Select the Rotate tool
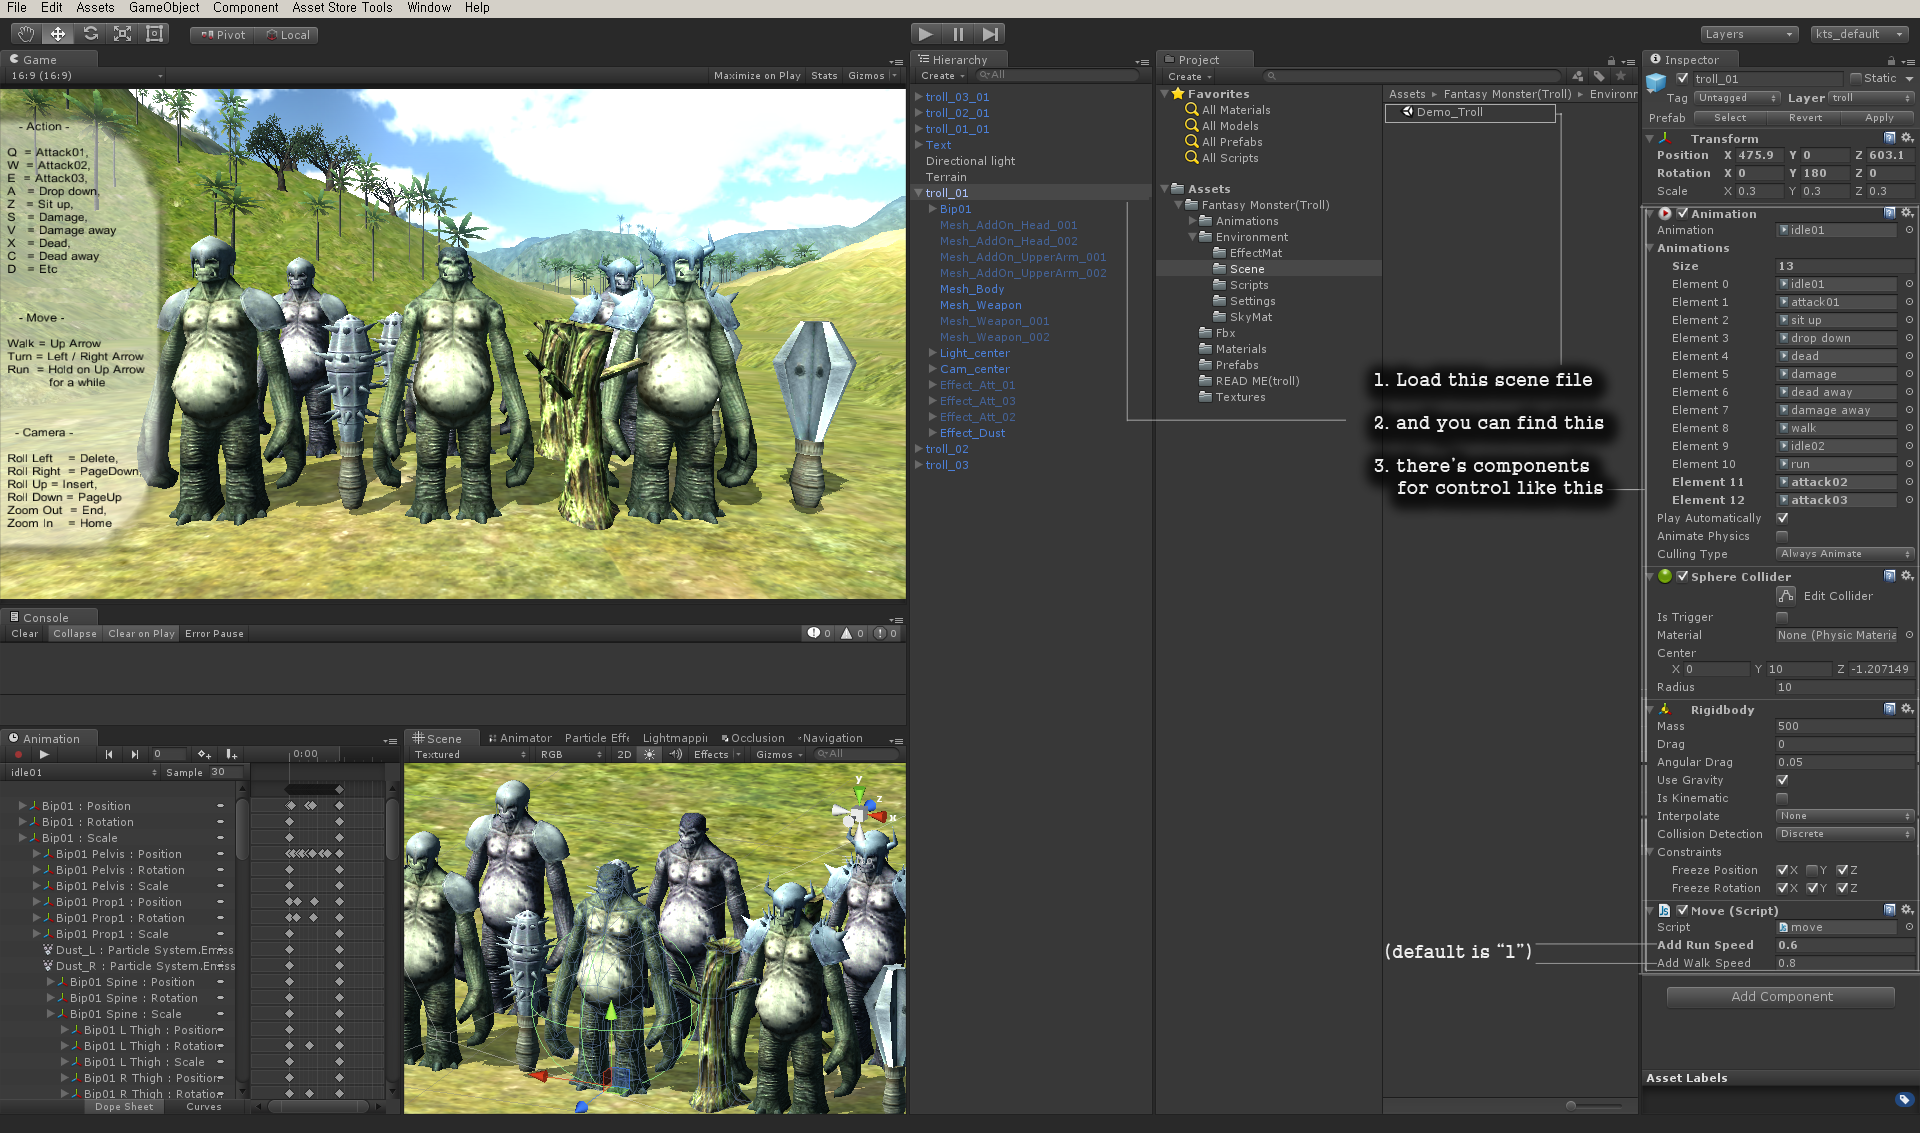 90,34
